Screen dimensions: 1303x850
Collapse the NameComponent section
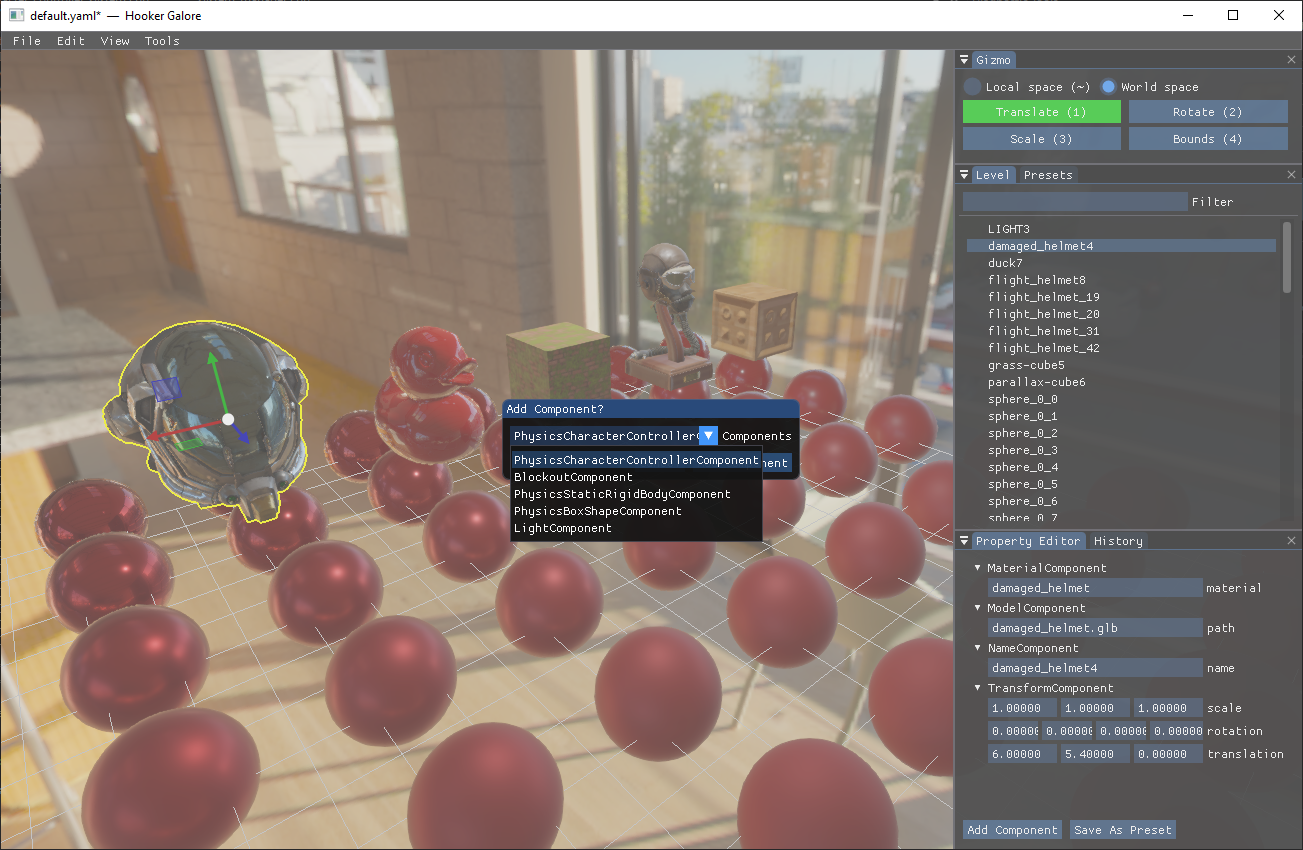click(978, 648)
